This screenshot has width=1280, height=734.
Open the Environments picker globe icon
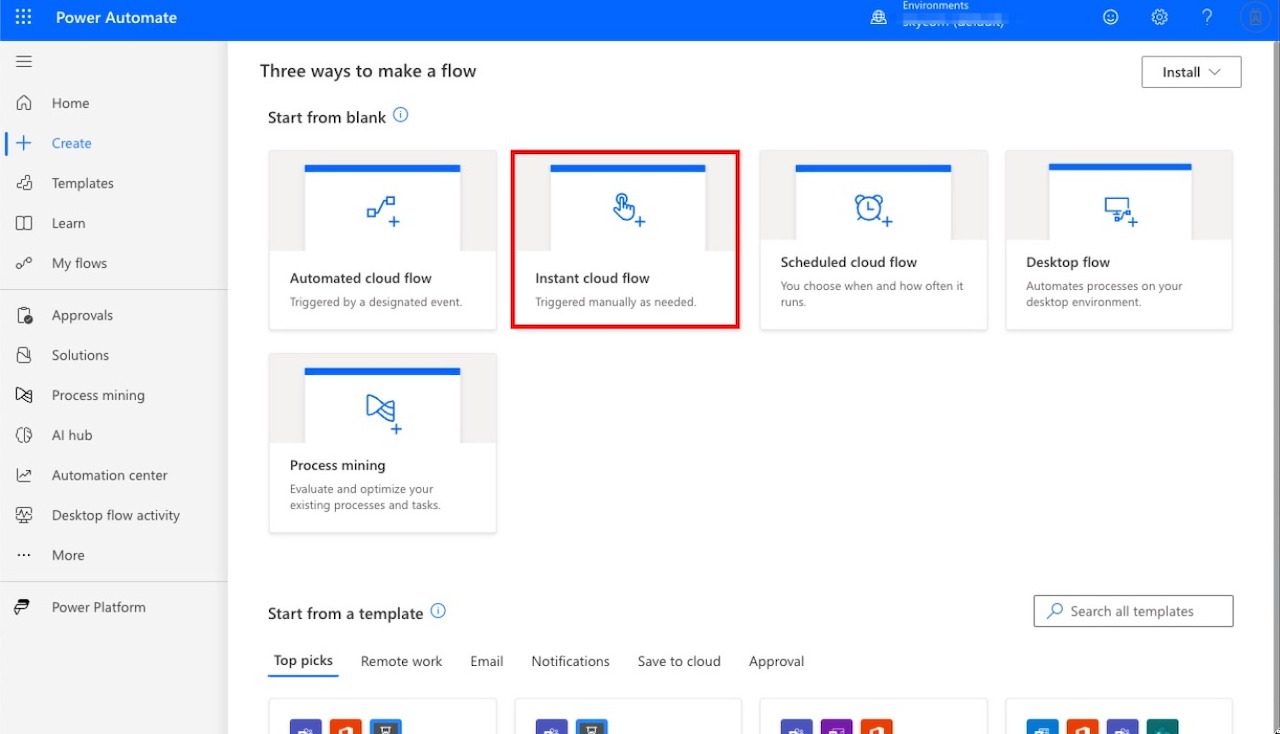click(x=878, y=17)
